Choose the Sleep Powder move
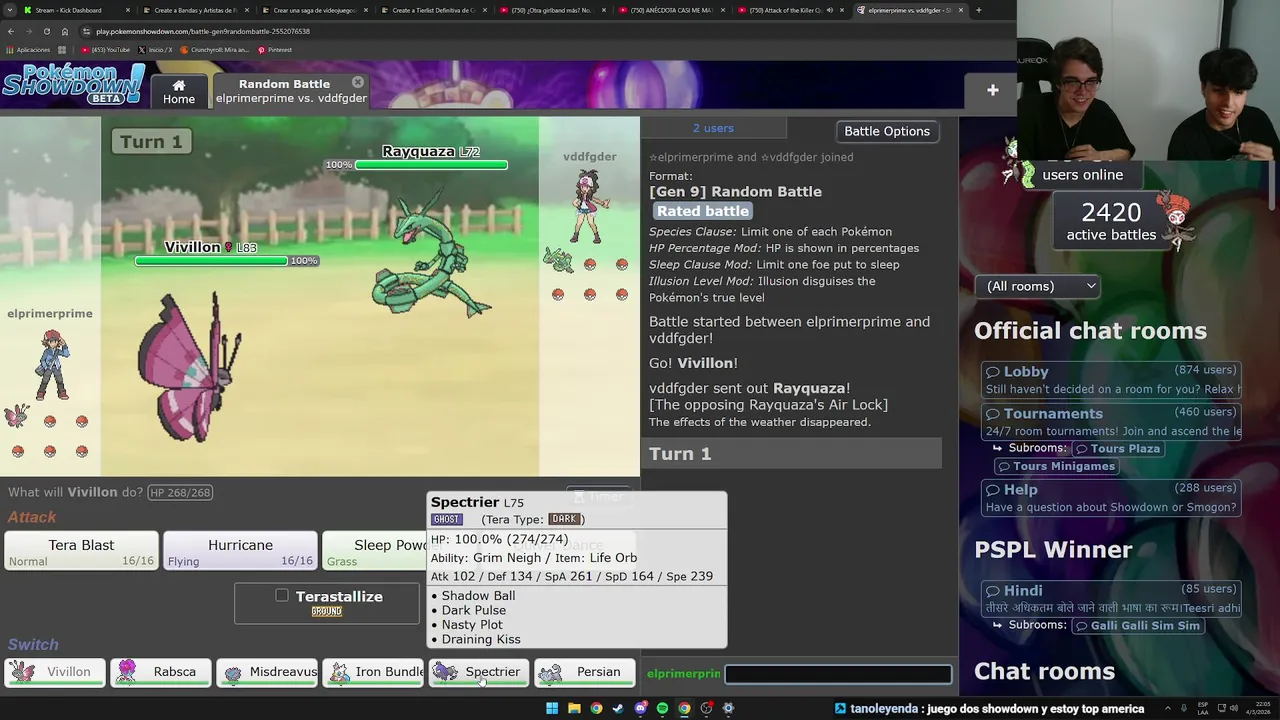Image resolution: width=1280 pixels, height=720 pixels. [375, 551]
